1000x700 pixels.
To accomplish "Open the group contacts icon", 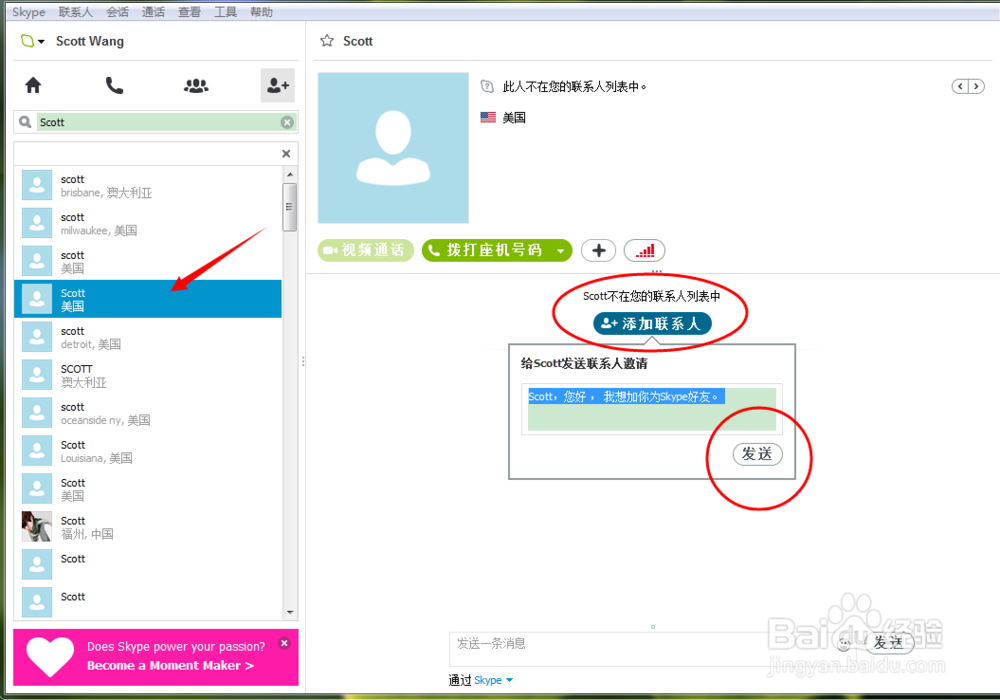I will point(196,85).
